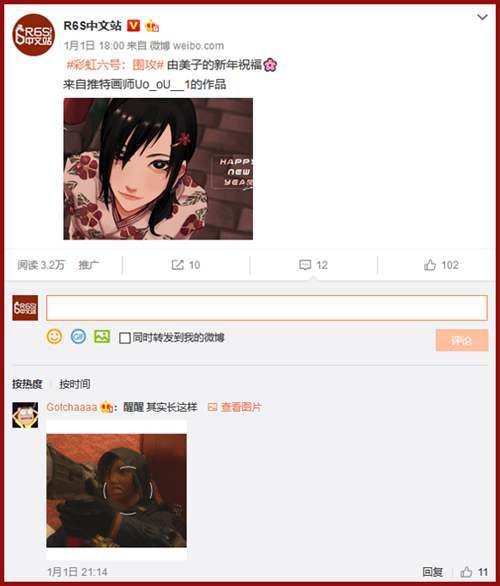Focus the comment text input box
The width and height of the screenshot is (500, 586).
(267, 308)
